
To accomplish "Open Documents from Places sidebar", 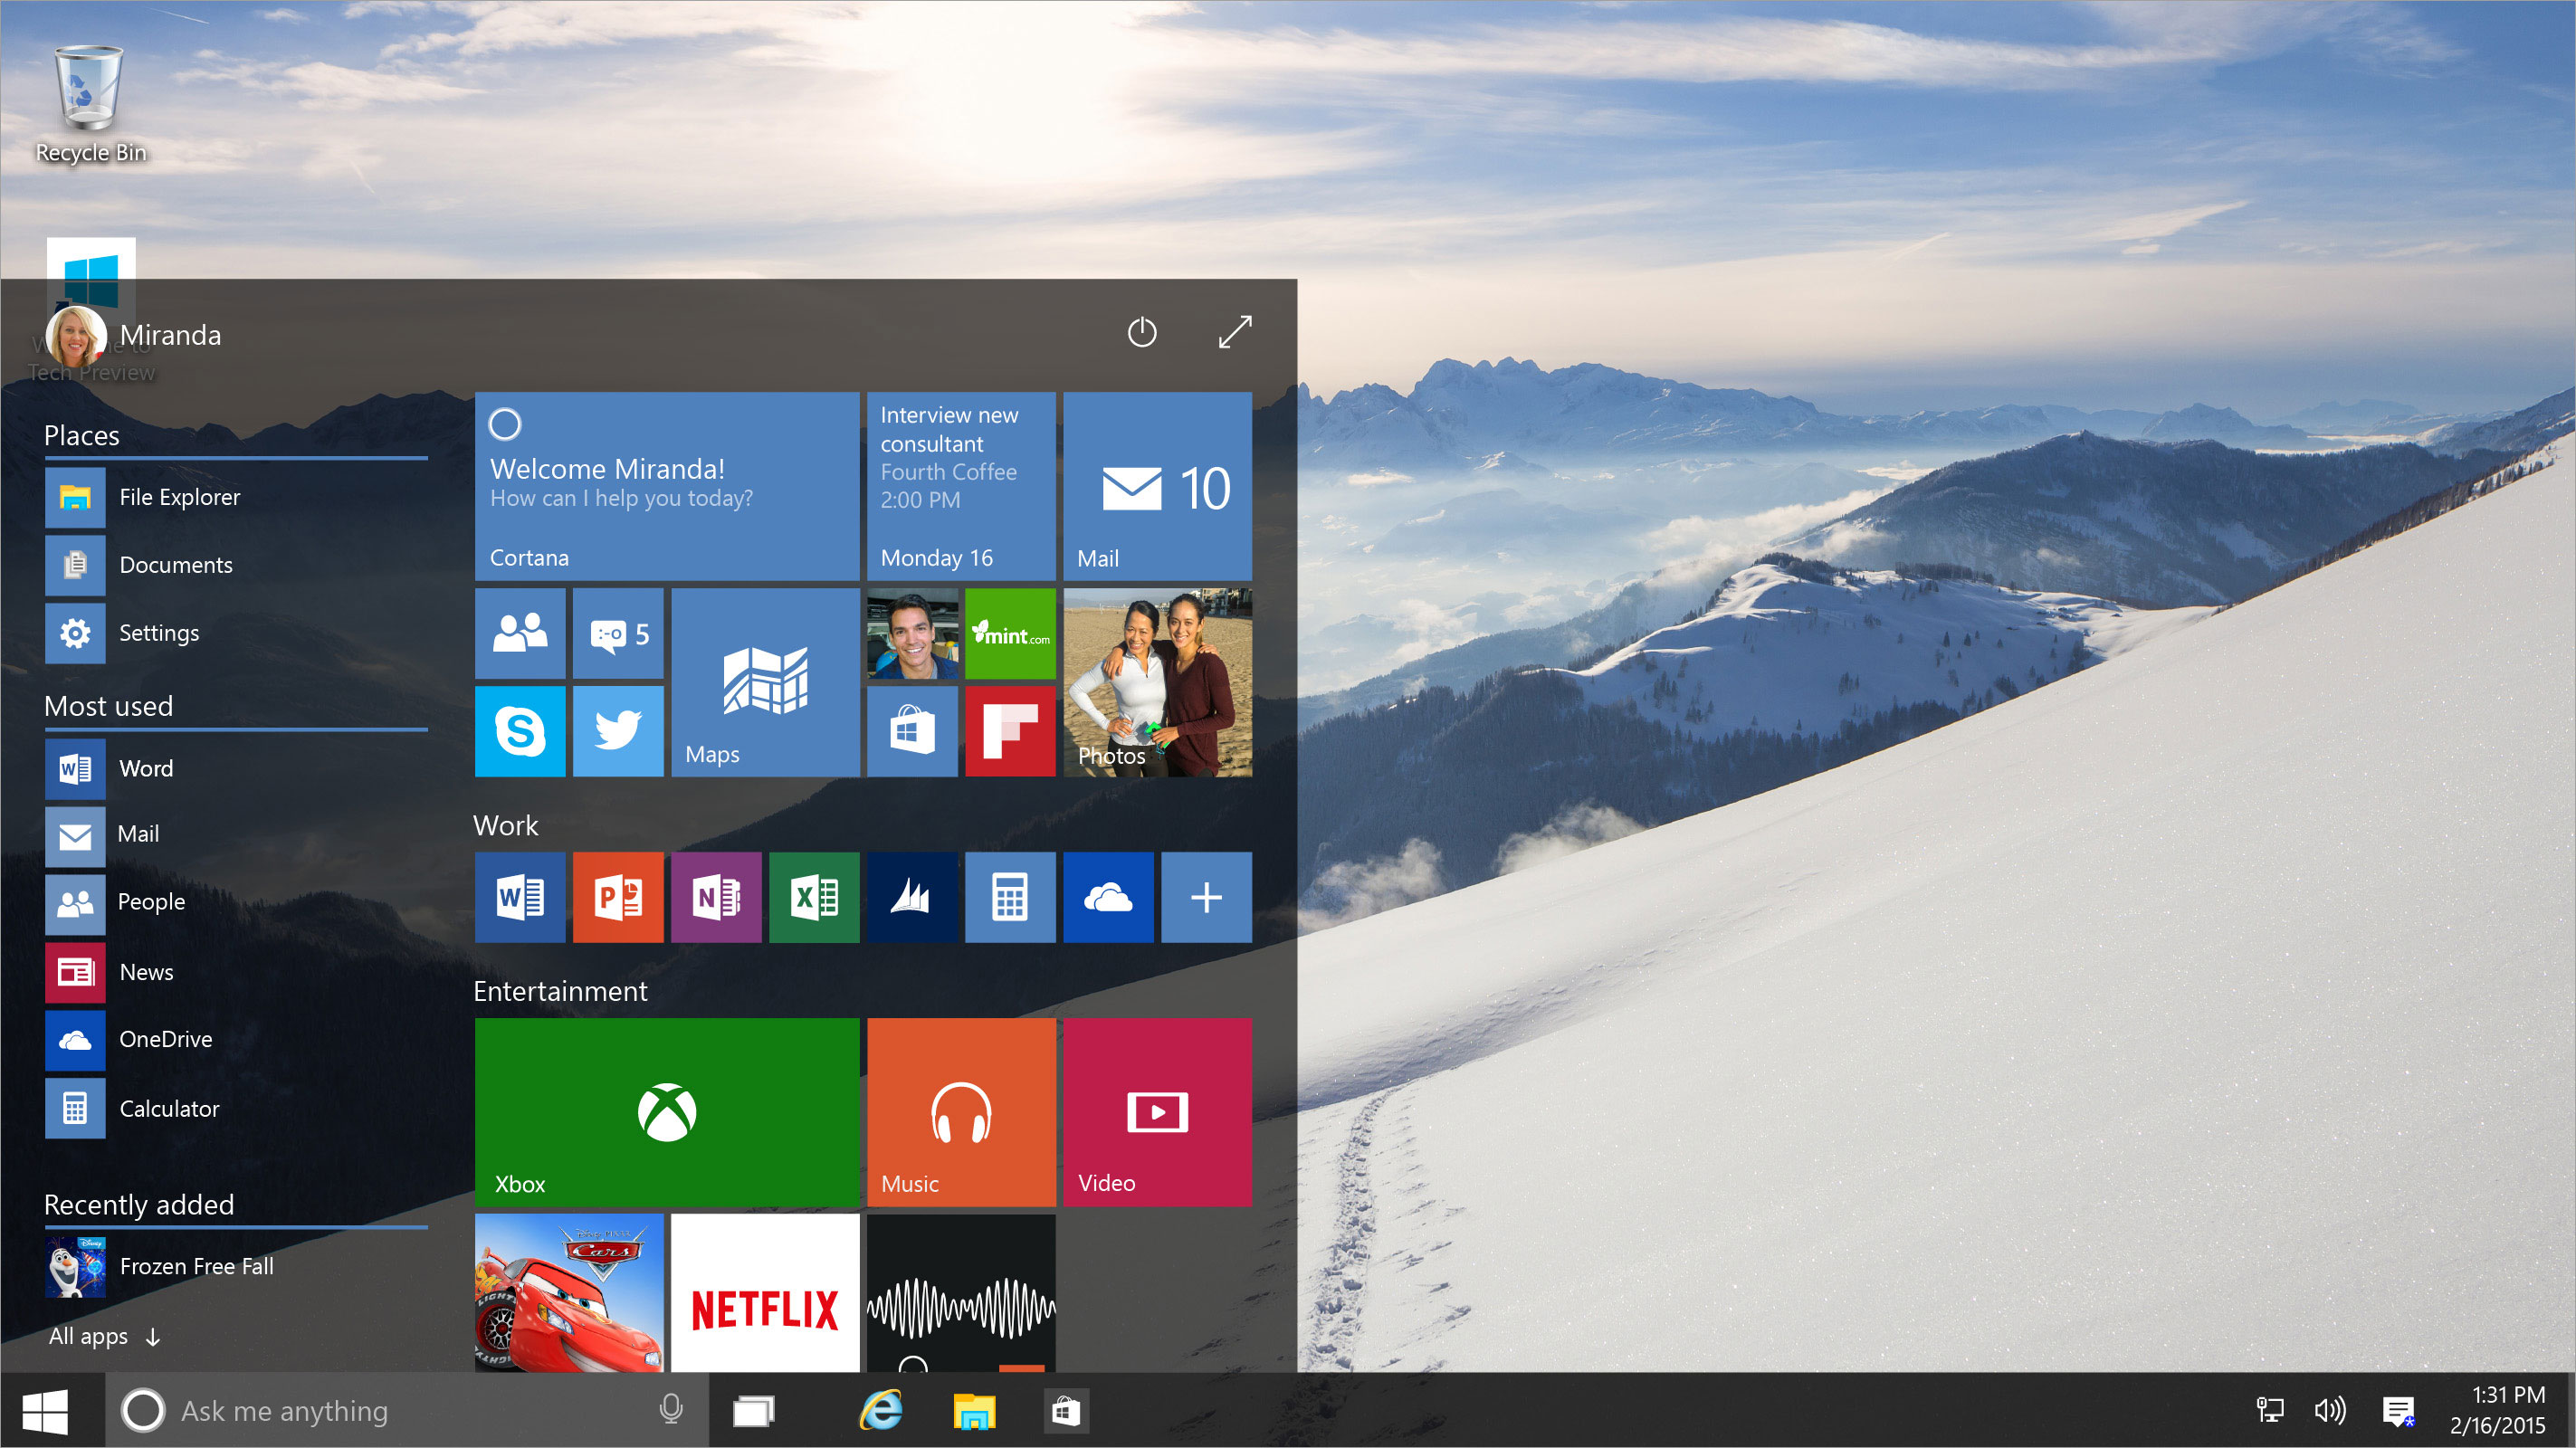I will pyautogui.click(x=177, y=564).
